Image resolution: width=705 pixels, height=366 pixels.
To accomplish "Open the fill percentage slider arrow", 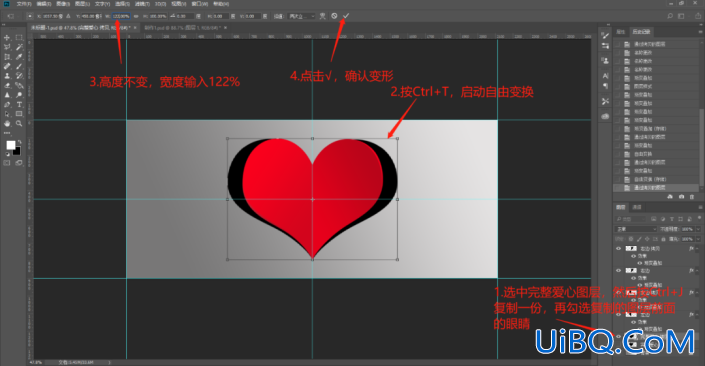I will [x=698, y=239].
